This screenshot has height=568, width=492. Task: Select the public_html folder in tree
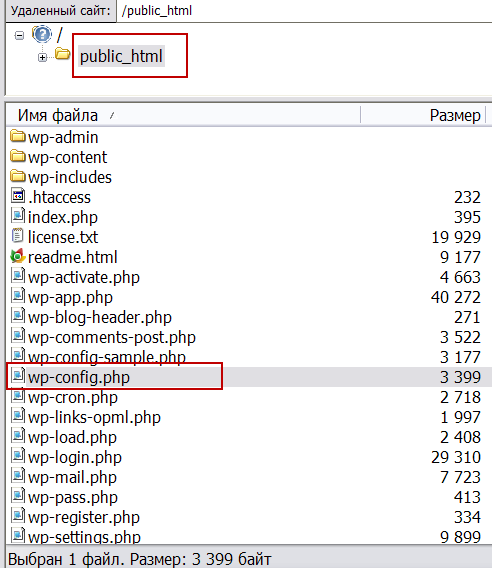point(121,56)
